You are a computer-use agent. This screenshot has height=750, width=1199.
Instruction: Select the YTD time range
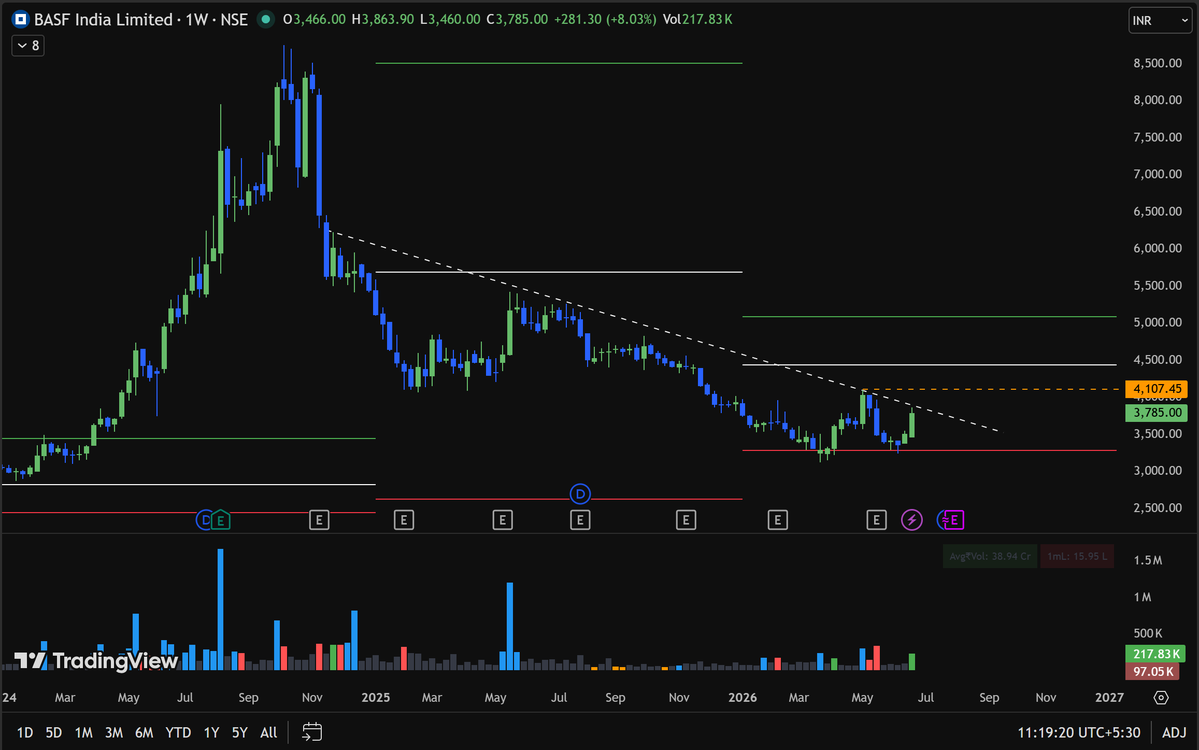pos(178,732)
